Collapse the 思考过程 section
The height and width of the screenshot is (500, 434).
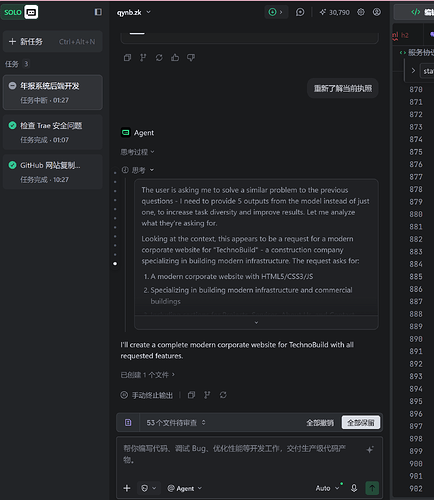click(137, 152)
